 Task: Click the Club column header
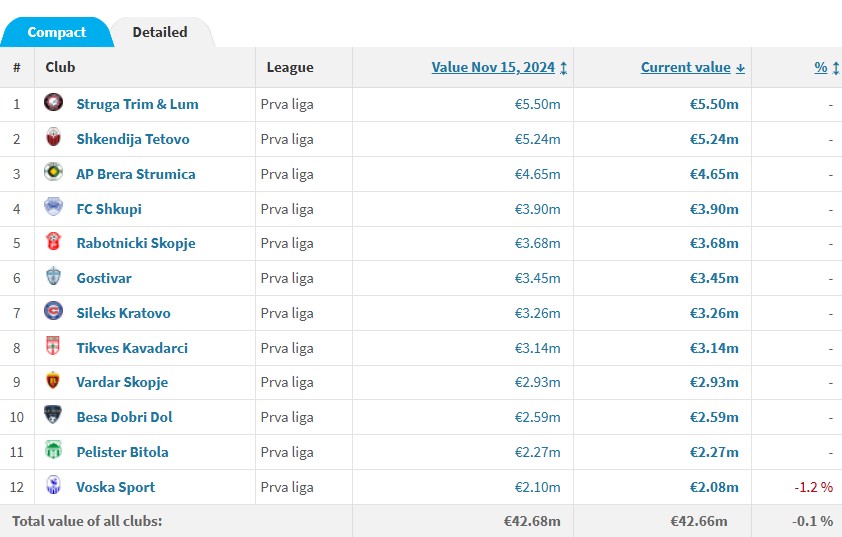point(60,67)
